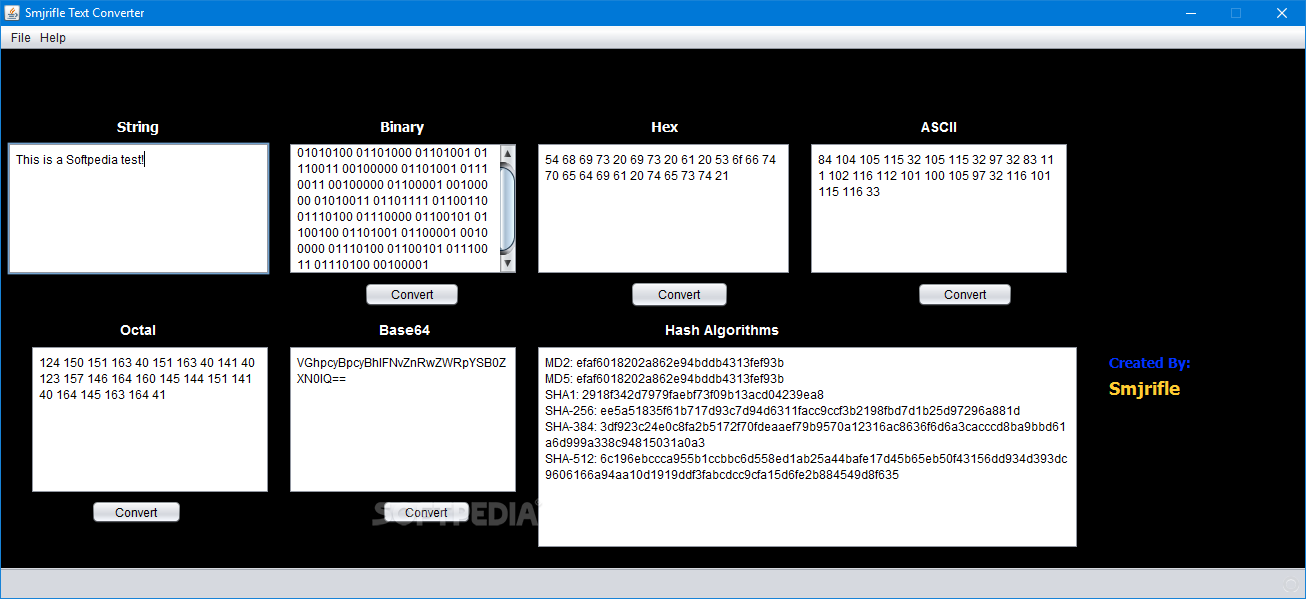1306x599 pixels.
Task: Close the Smjrifle Text Converter window
Action: point(1281,13)
